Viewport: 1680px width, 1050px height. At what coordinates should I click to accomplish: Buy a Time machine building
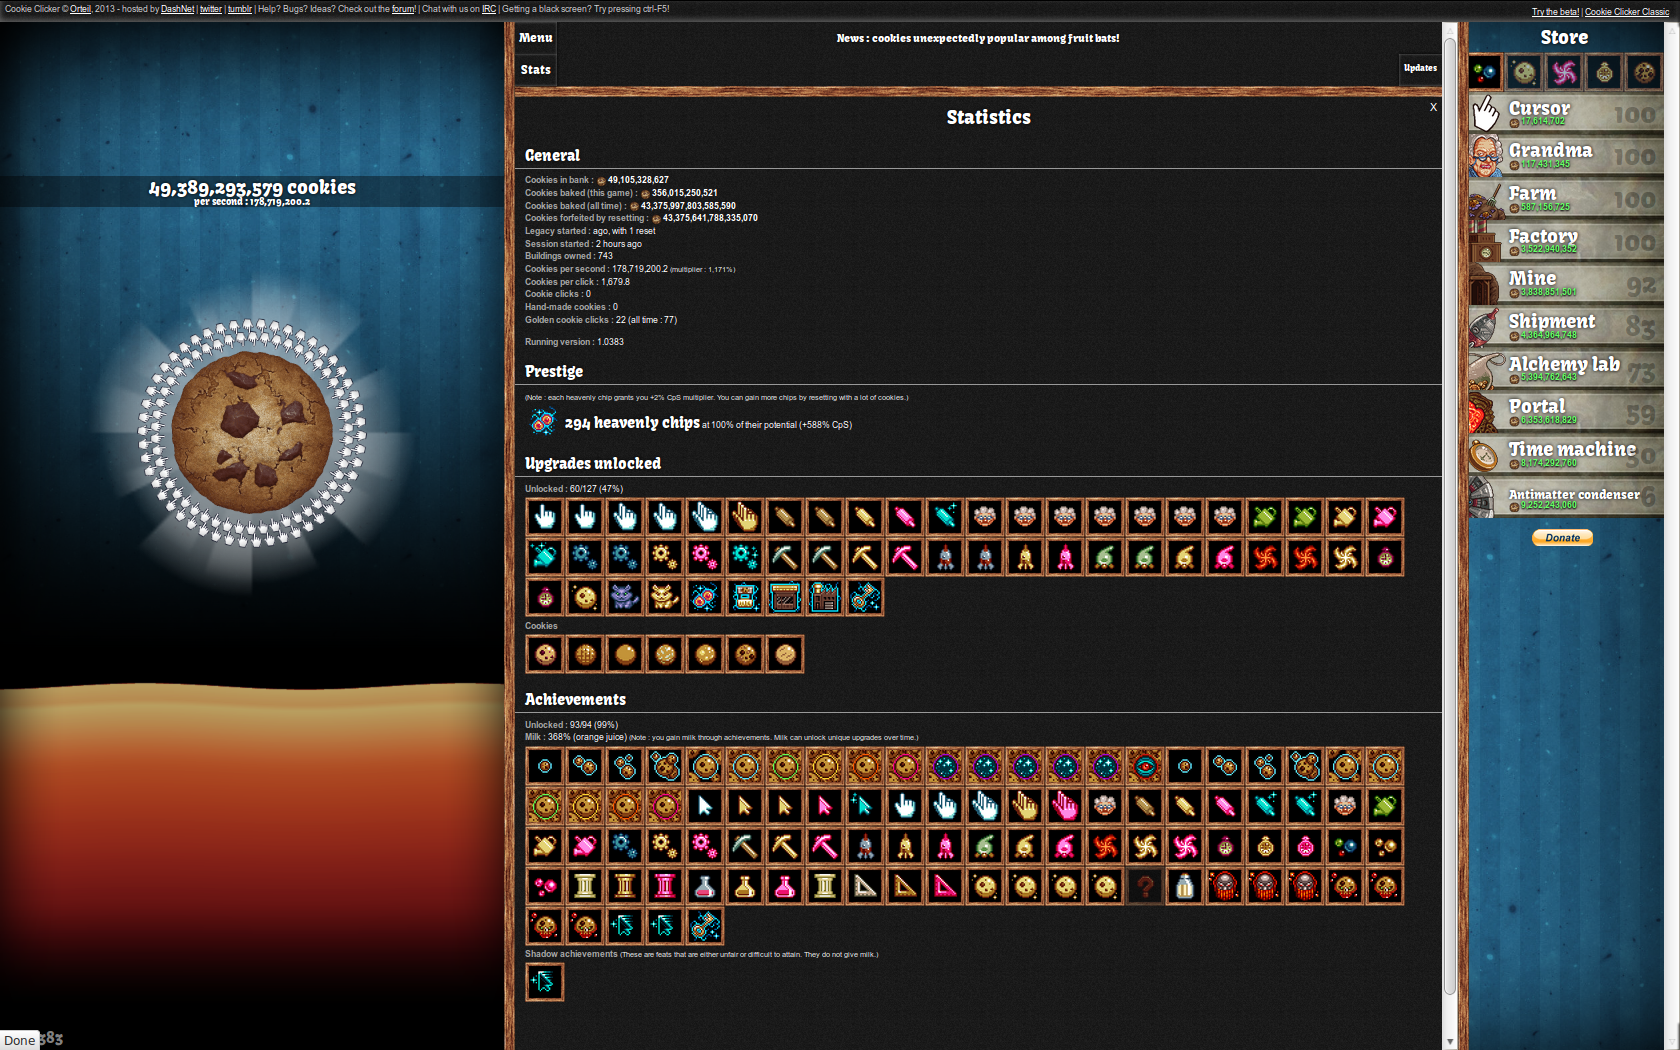(x=1565, y=454)
